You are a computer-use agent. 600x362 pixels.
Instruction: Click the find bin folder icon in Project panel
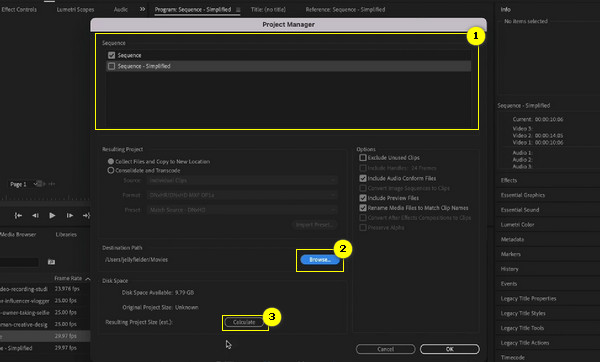(x=51, y=262)
